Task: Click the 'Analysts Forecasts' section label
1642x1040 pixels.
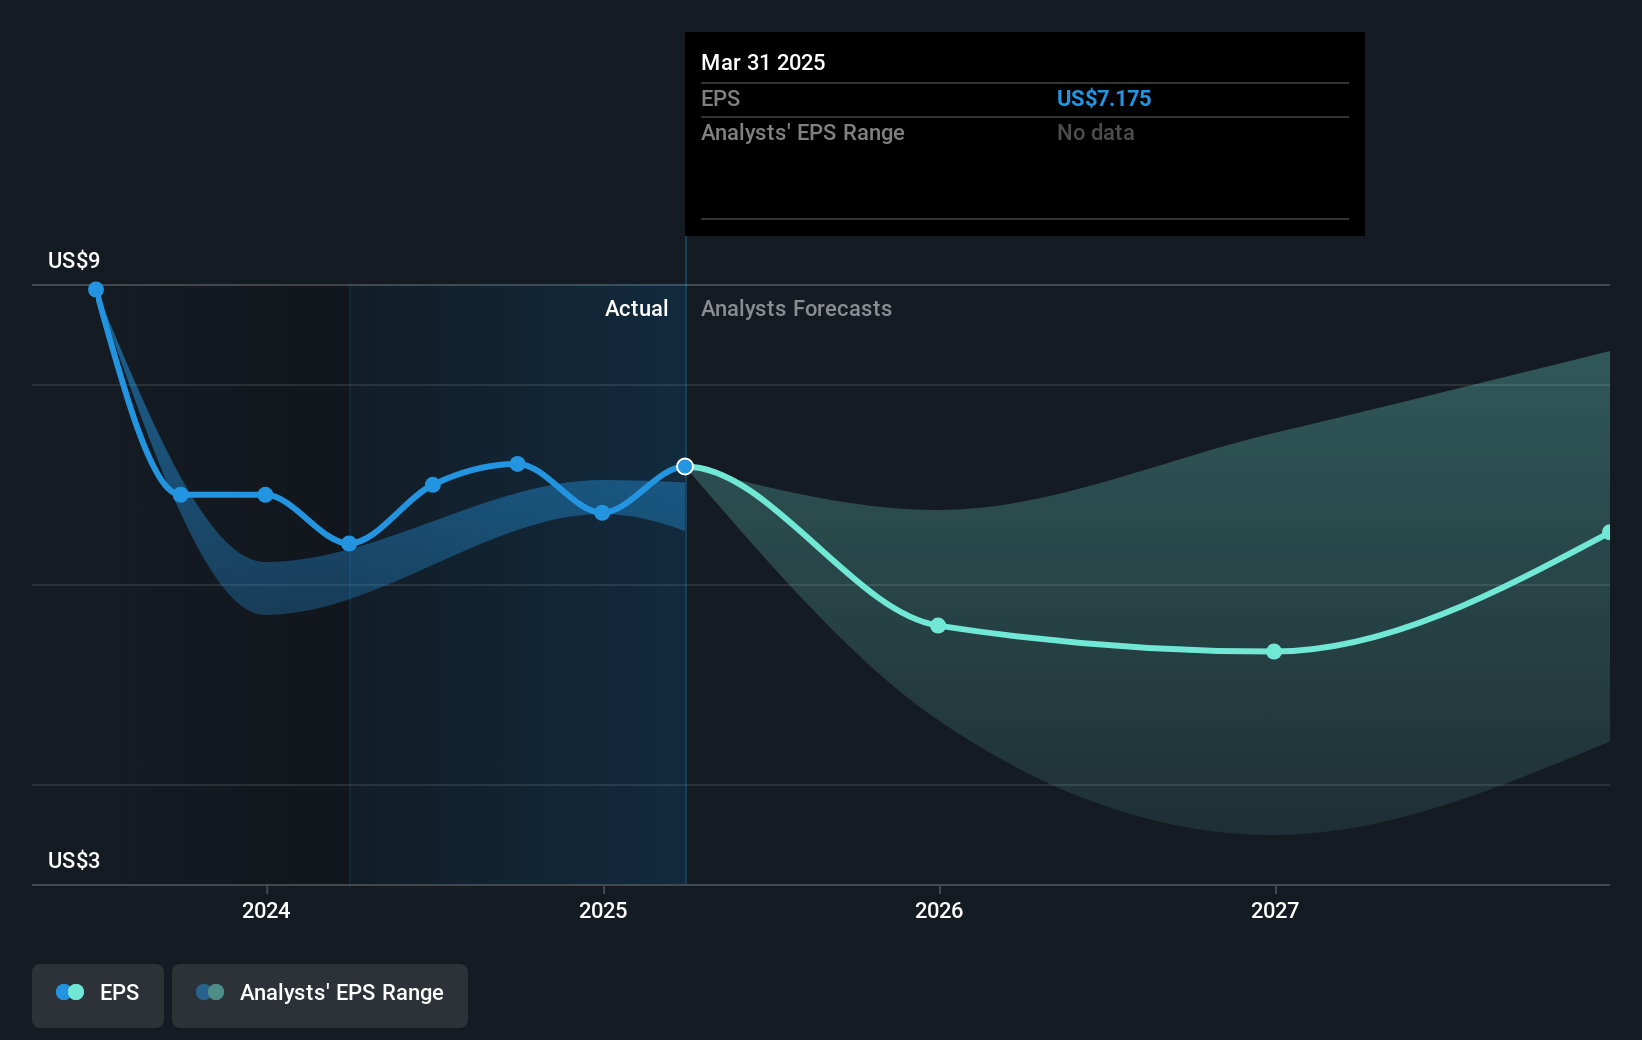Action: tap(796, 308)
